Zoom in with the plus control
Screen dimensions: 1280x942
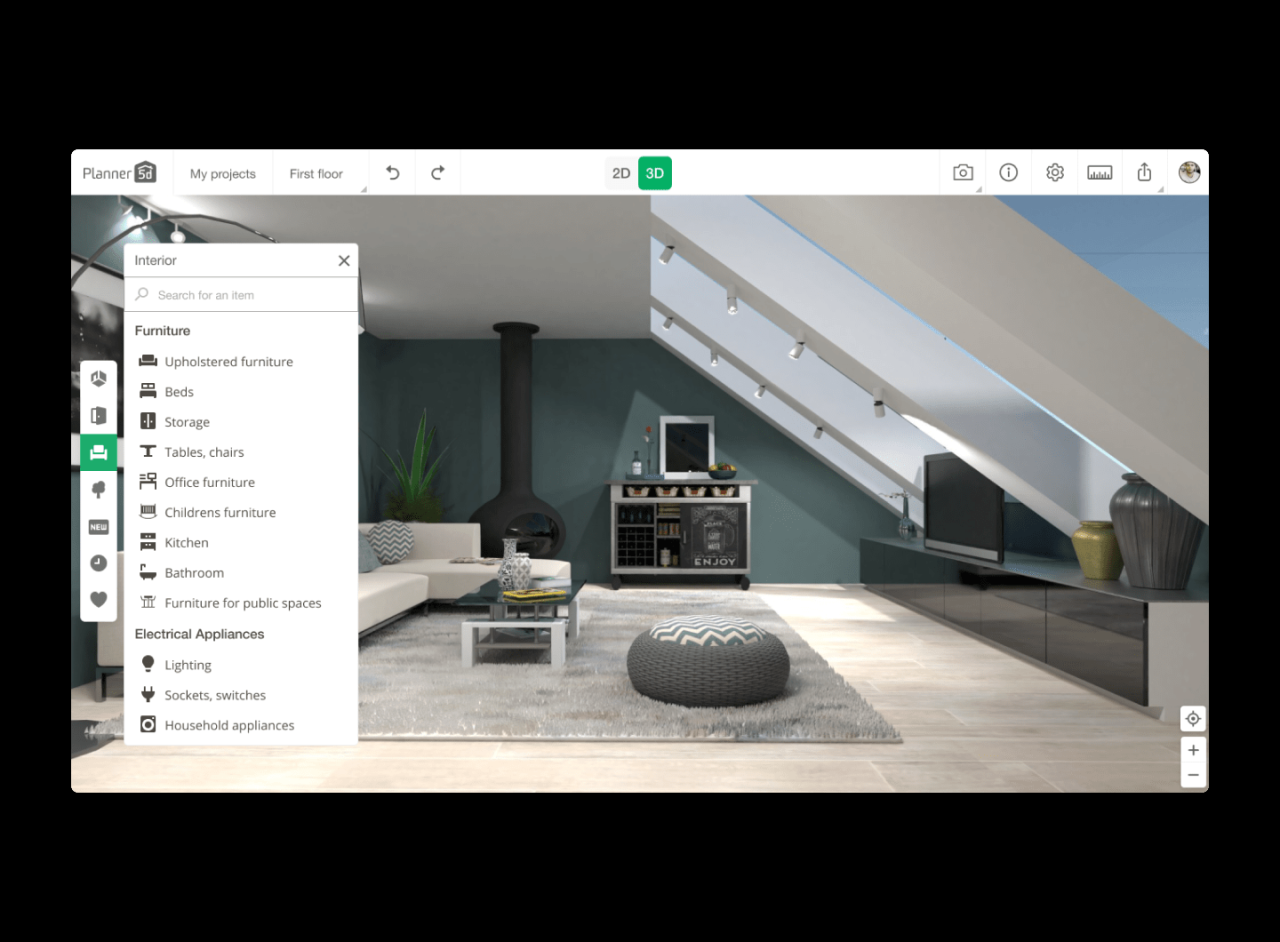[1193, 750]
